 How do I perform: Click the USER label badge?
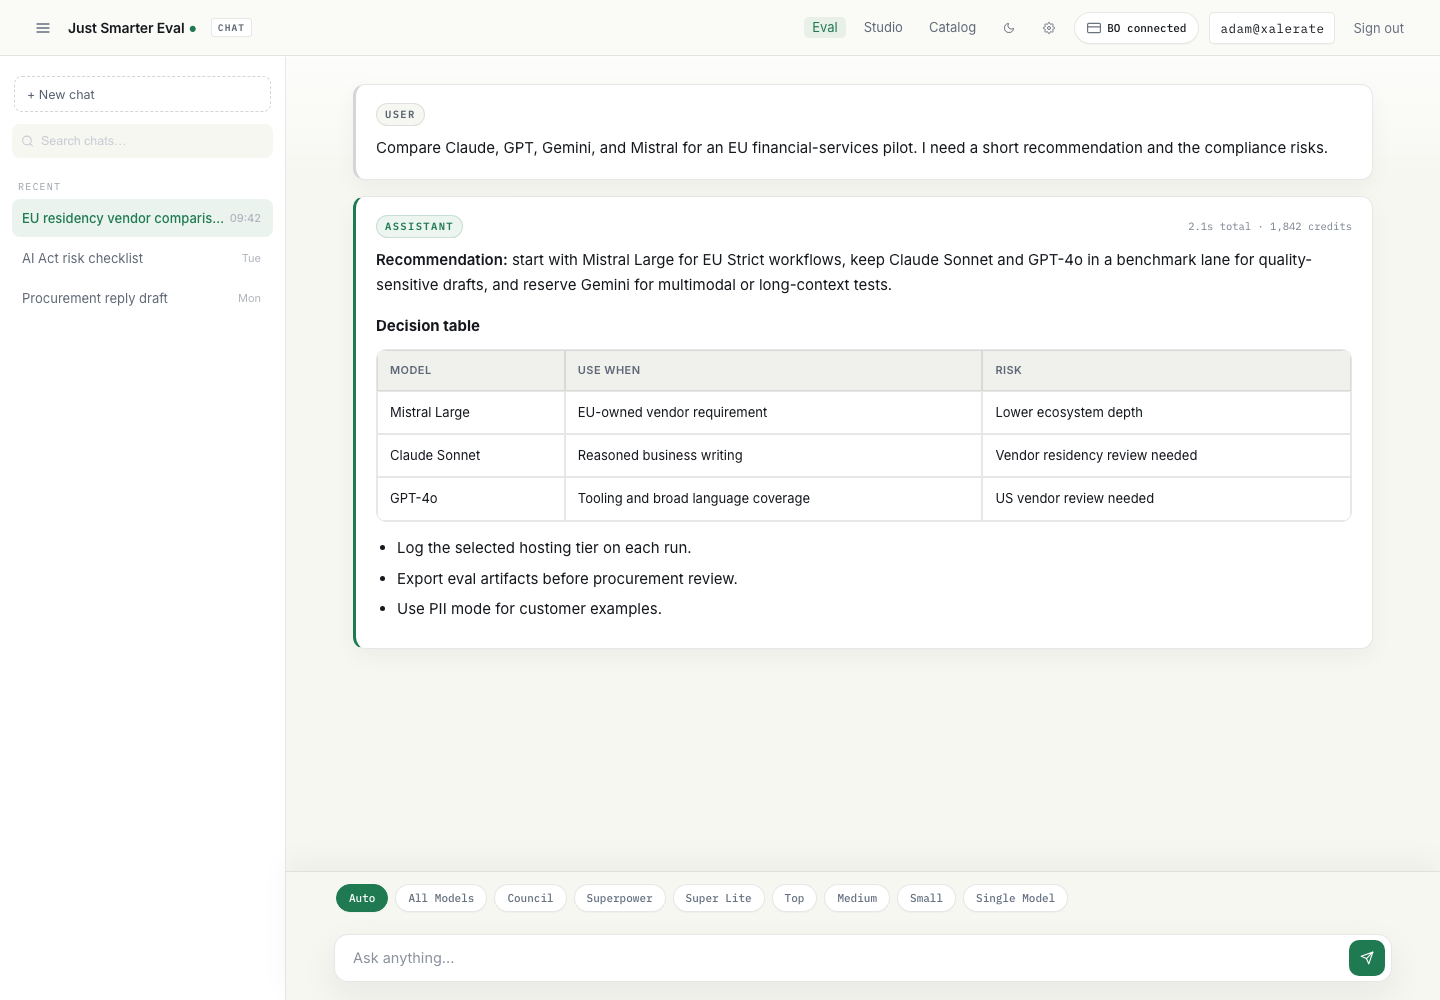(x=400, y=114)
